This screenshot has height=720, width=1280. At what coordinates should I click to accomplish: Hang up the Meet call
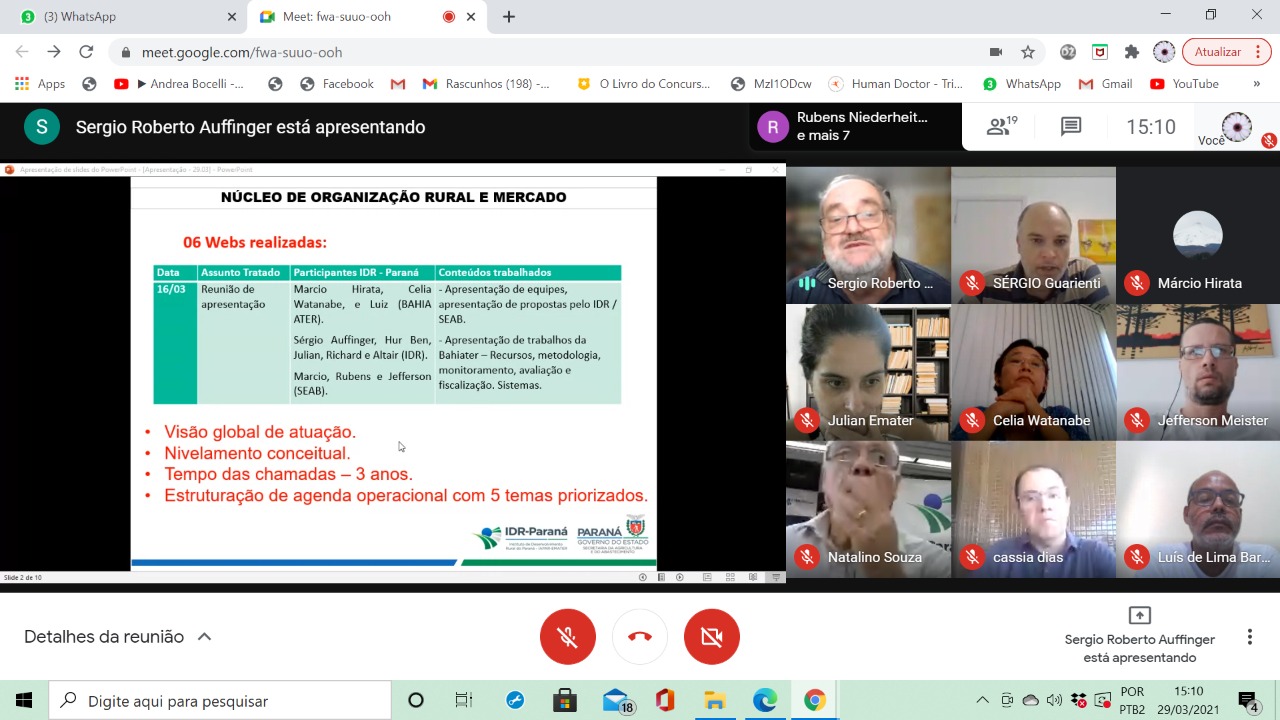(640, 637)
